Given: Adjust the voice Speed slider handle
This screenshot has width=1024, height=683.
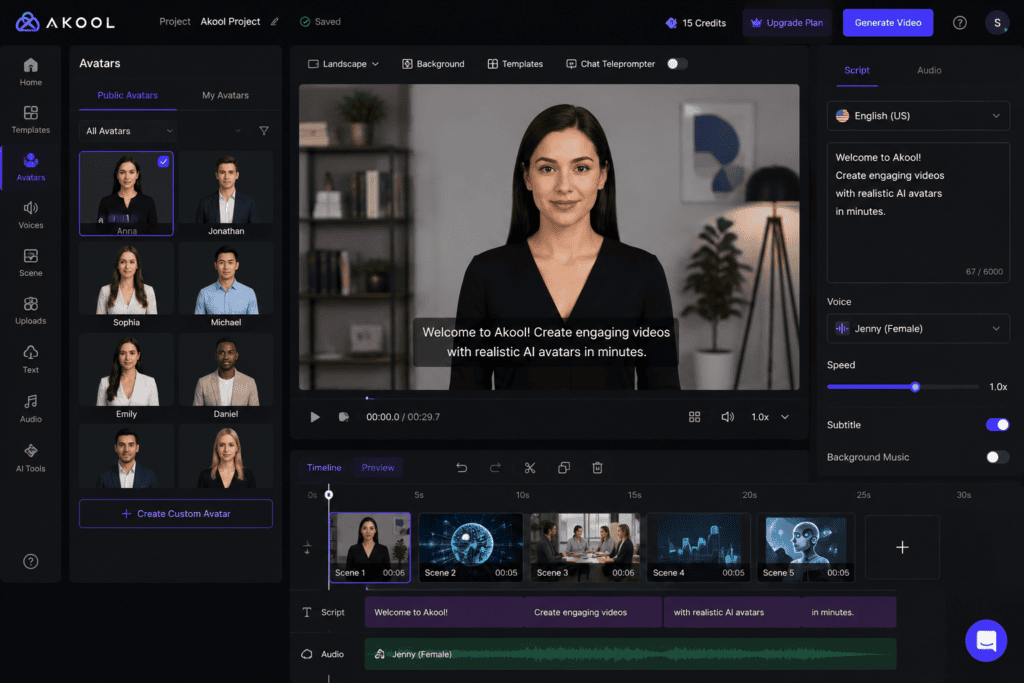Looking at the screenshot, I should click(915, 387).
